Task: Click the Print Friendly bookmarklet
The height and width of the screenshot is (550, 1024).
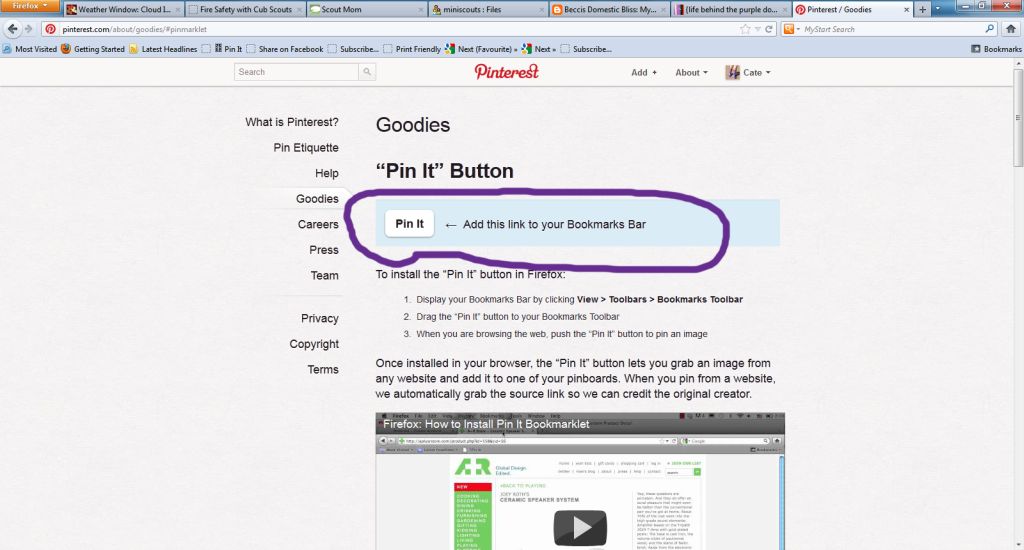Action: (413, 49)
